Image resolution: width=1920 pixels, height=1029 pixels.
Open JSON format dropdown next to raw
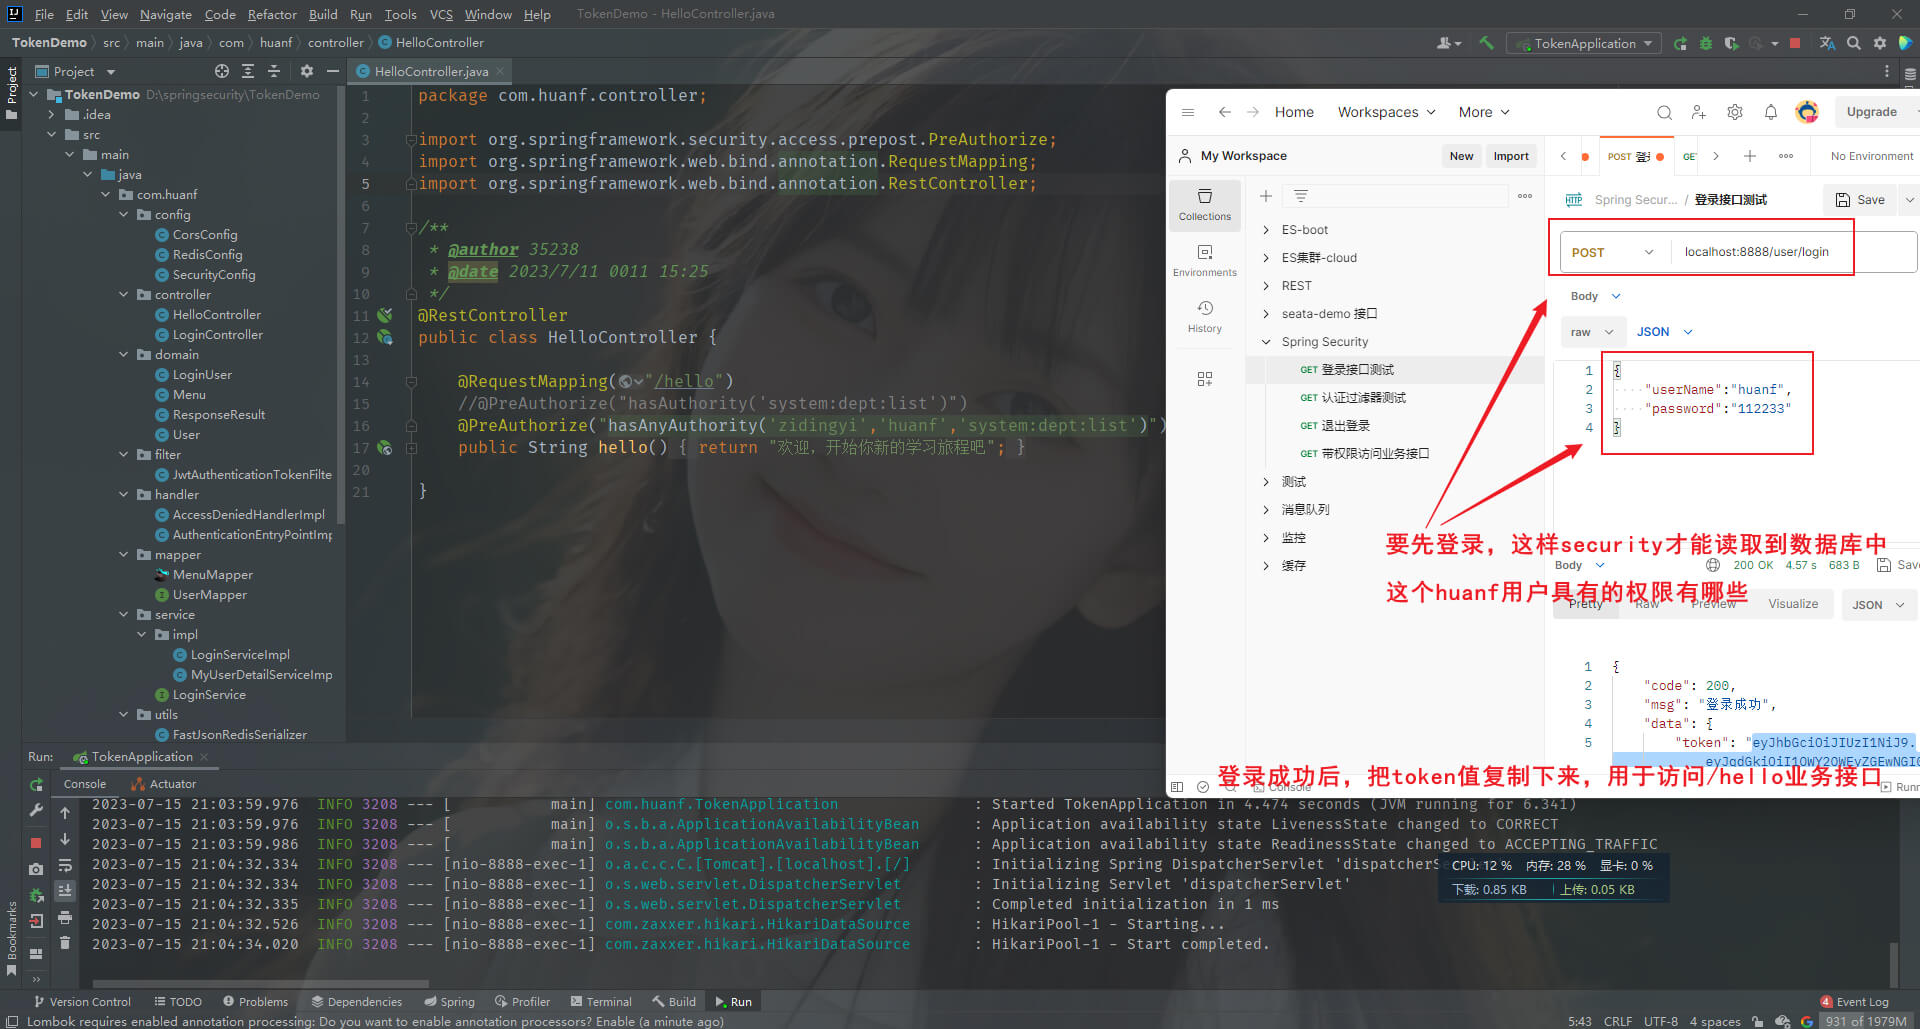click(1664, 332)
